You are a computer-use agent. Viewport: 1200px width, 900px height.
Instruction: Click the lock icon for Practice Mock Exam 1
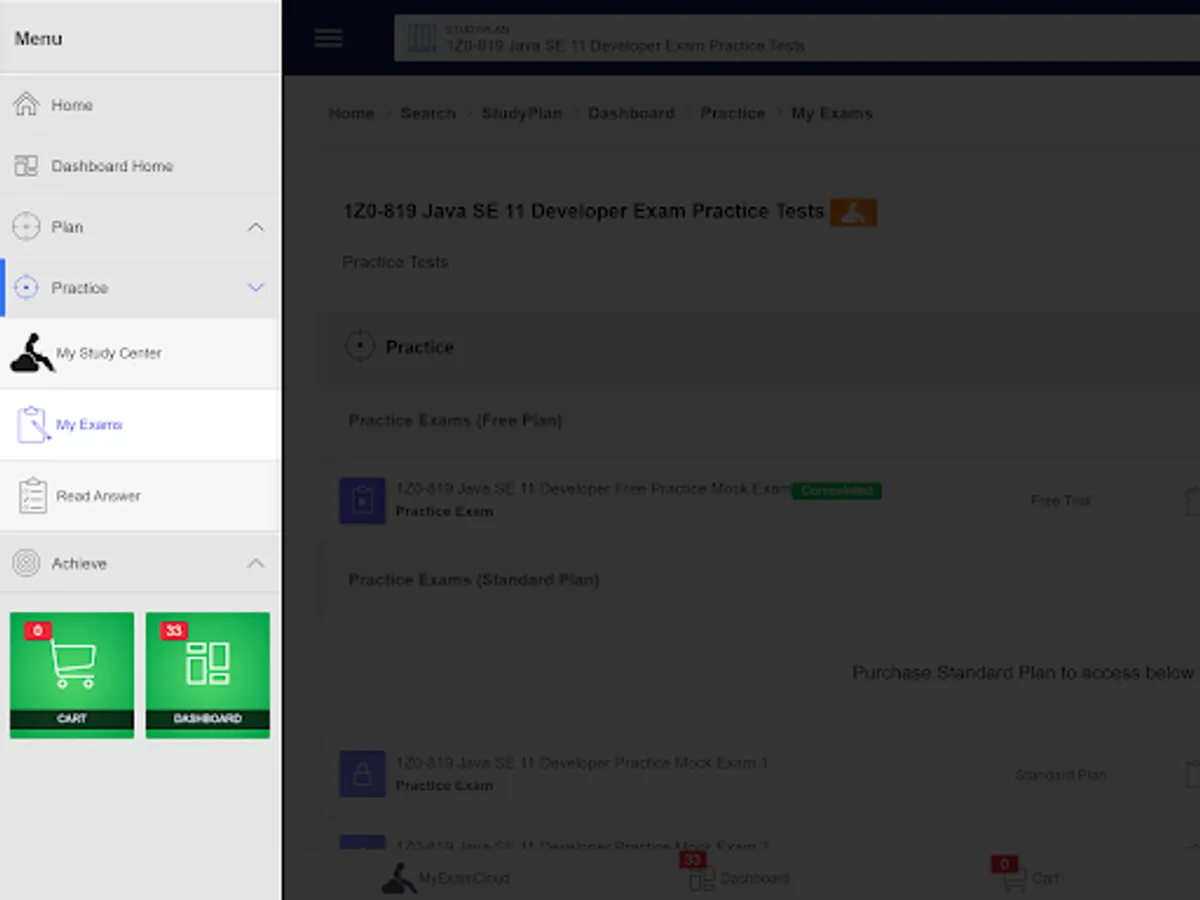point(362,774)
